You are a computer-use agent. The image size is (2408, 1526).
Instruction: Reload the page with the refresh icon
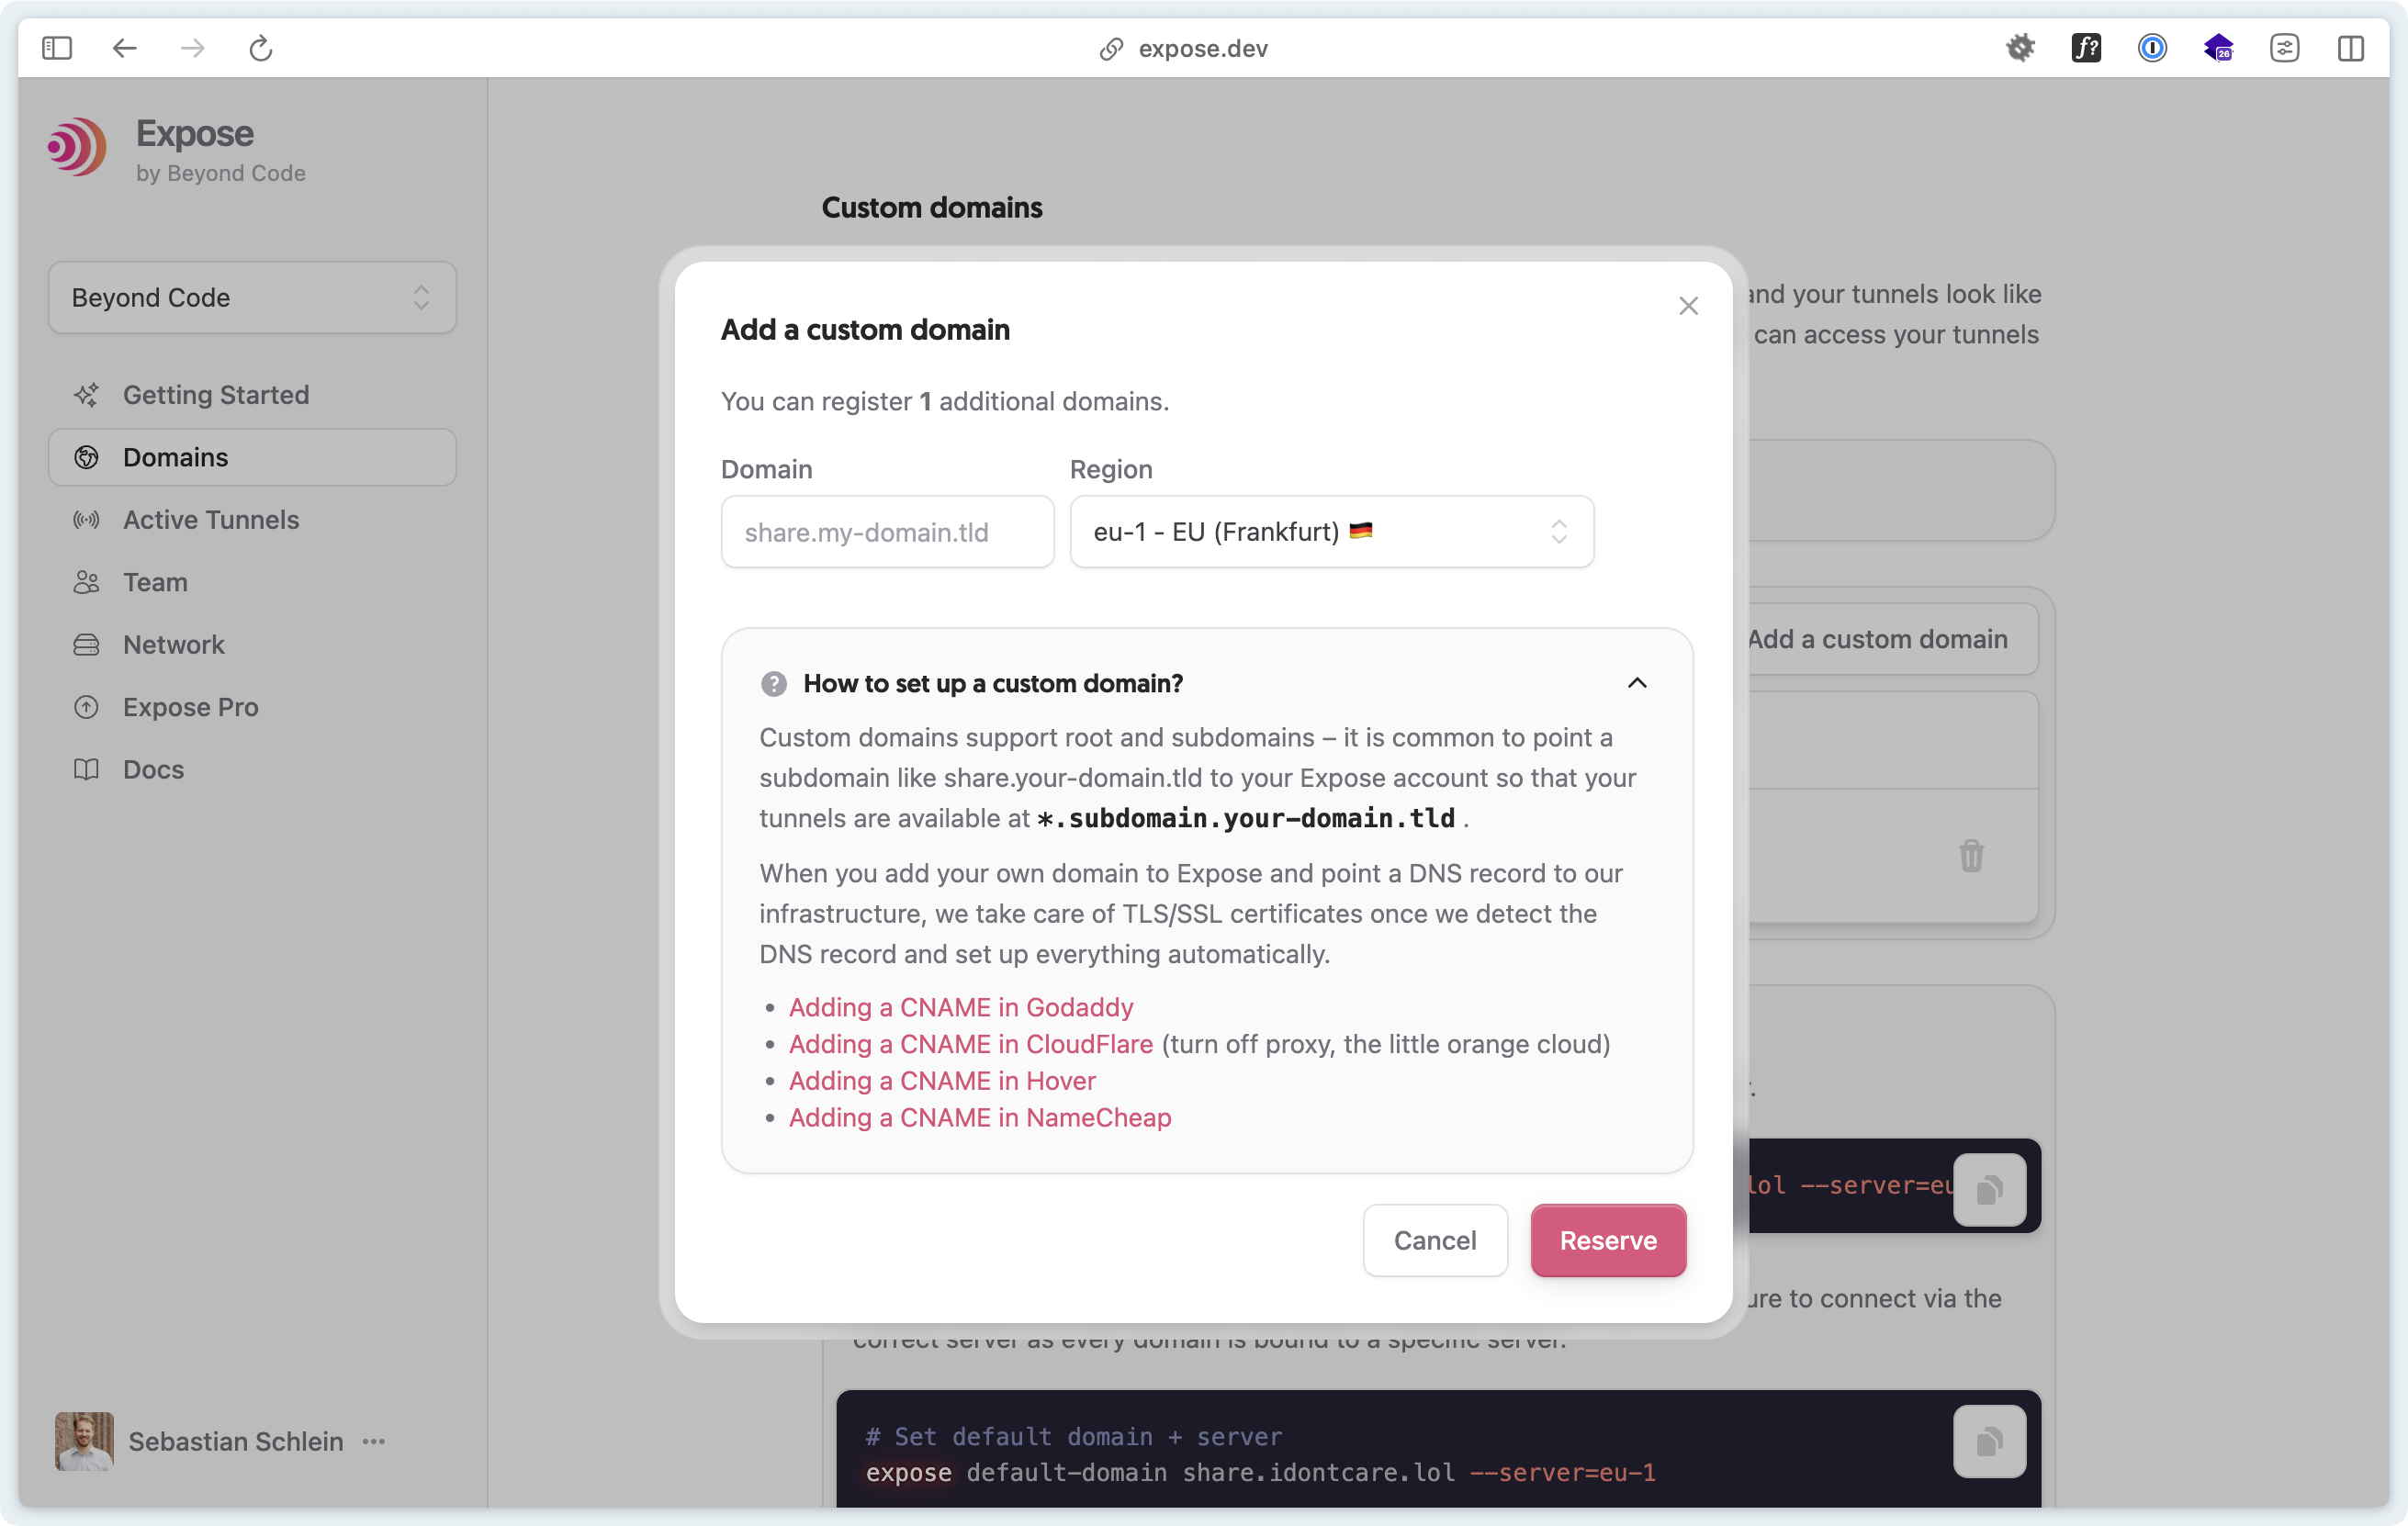(260, 48)
